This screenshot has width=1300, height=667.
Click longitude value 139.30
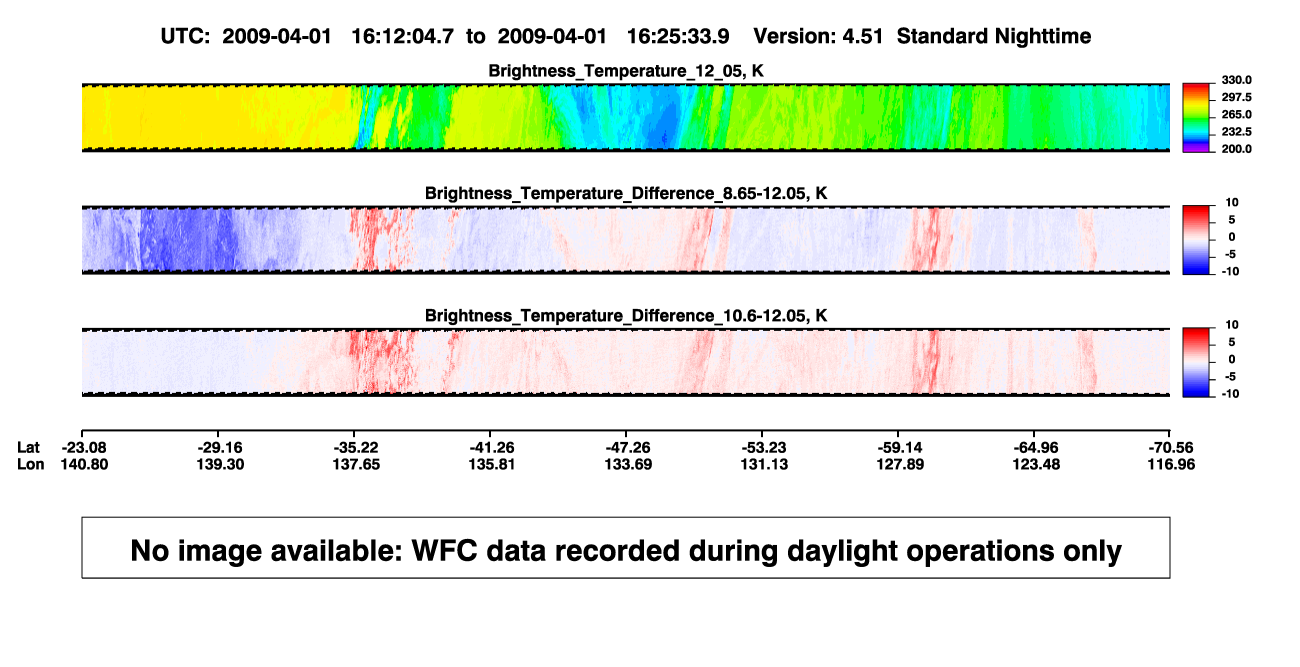pyautogui.click(x=221, y=464)
